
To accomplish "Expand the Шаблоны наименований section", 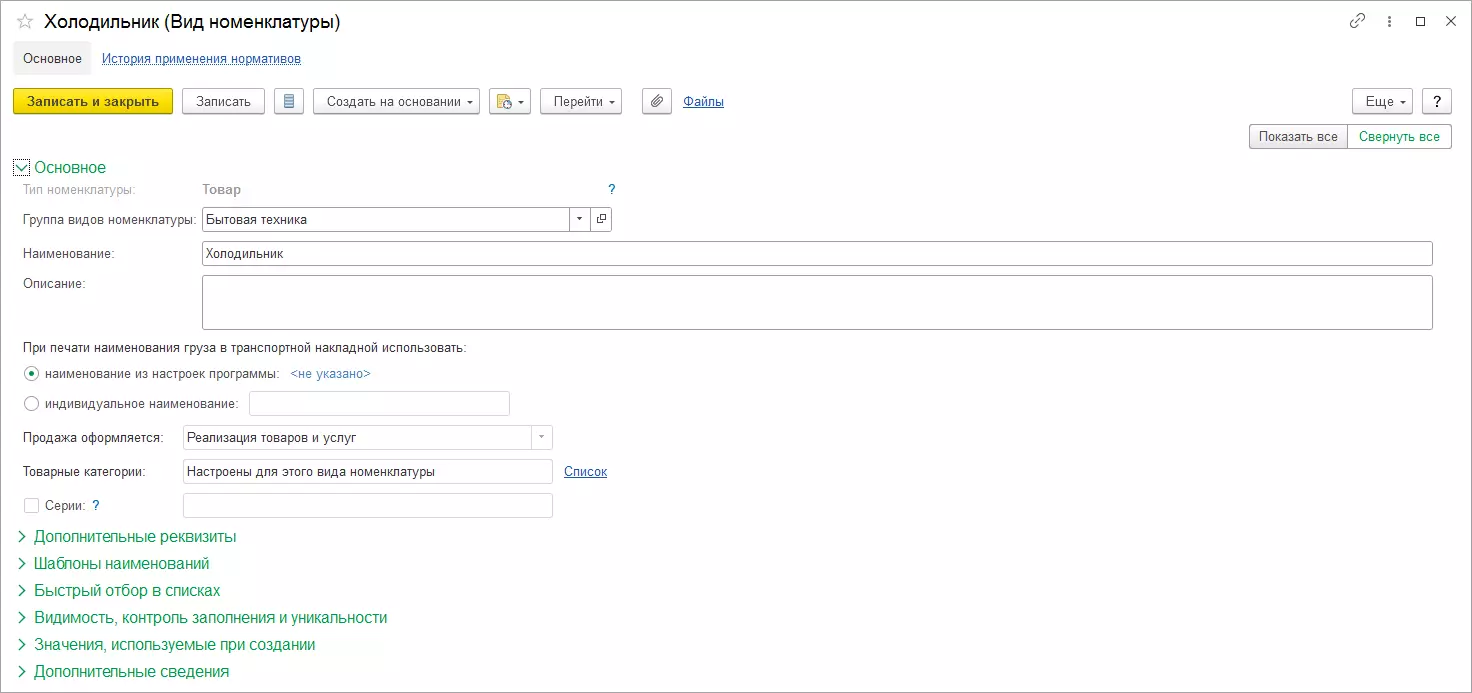I will click(x=121, y=564).
